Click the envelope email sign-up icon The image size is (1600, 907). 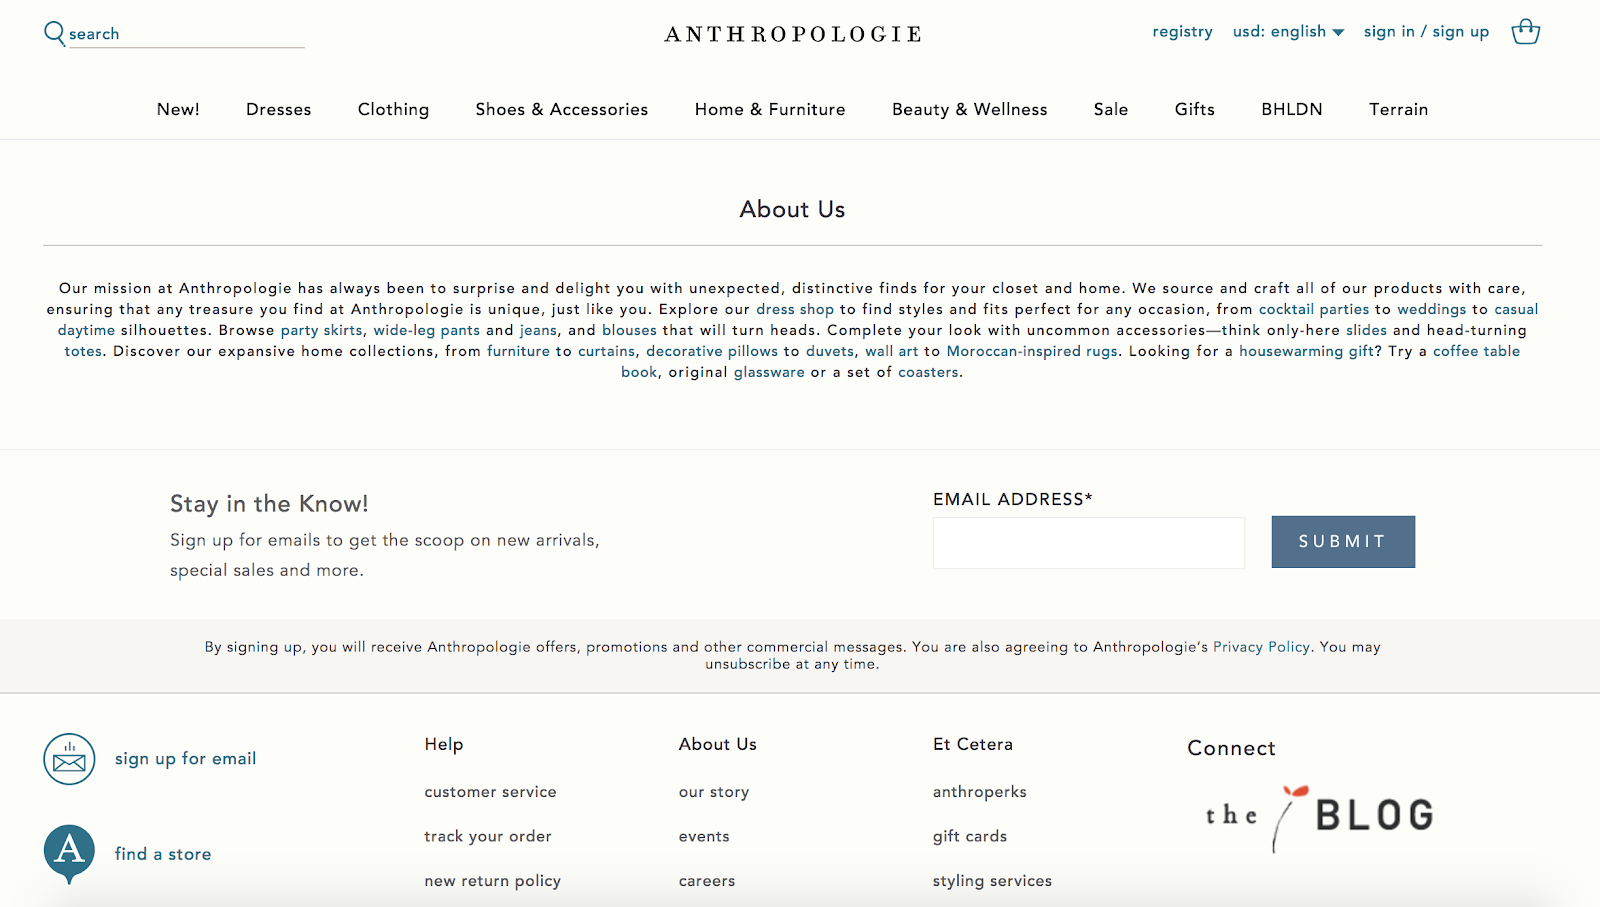pyautogui.click(x=69, y=759)
